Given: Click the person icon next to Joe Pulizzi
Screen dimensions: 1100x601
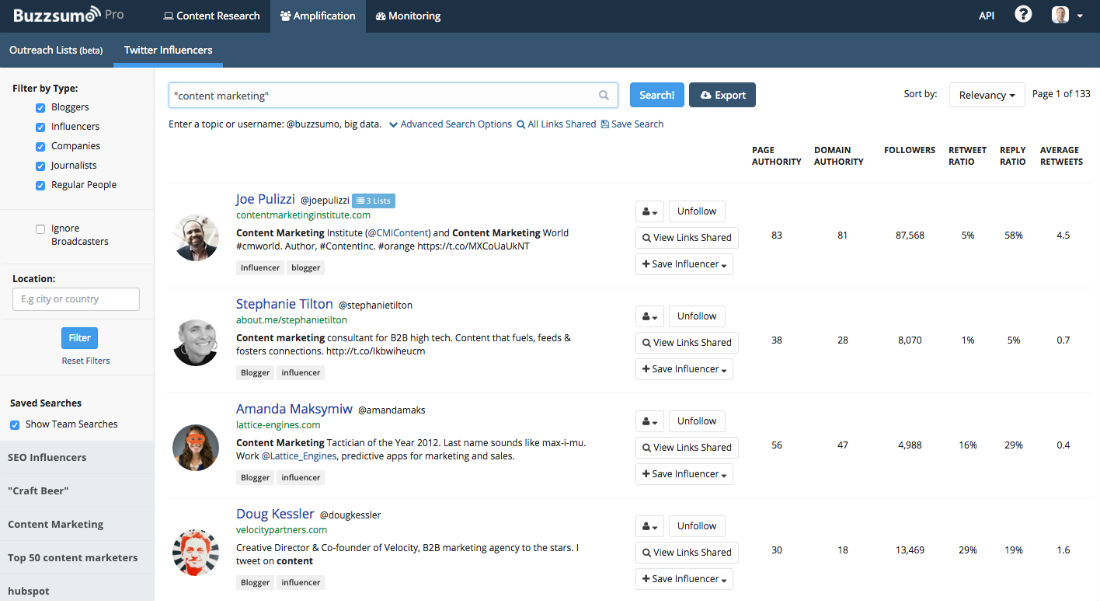Looking at the screenshot, I should click(648, 211).
